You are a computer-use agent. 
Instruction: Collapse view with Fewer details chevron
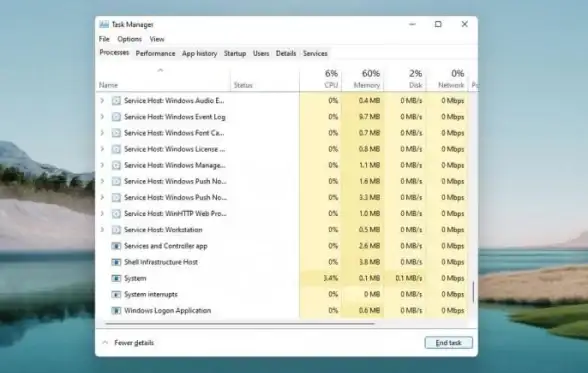coord(105,342)
